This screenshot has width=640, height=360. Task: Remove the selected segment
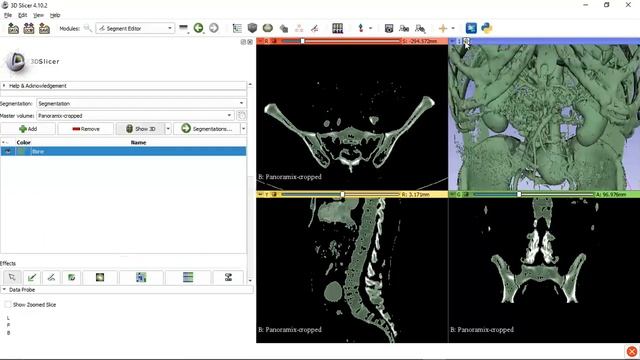(x=86, y=129)
